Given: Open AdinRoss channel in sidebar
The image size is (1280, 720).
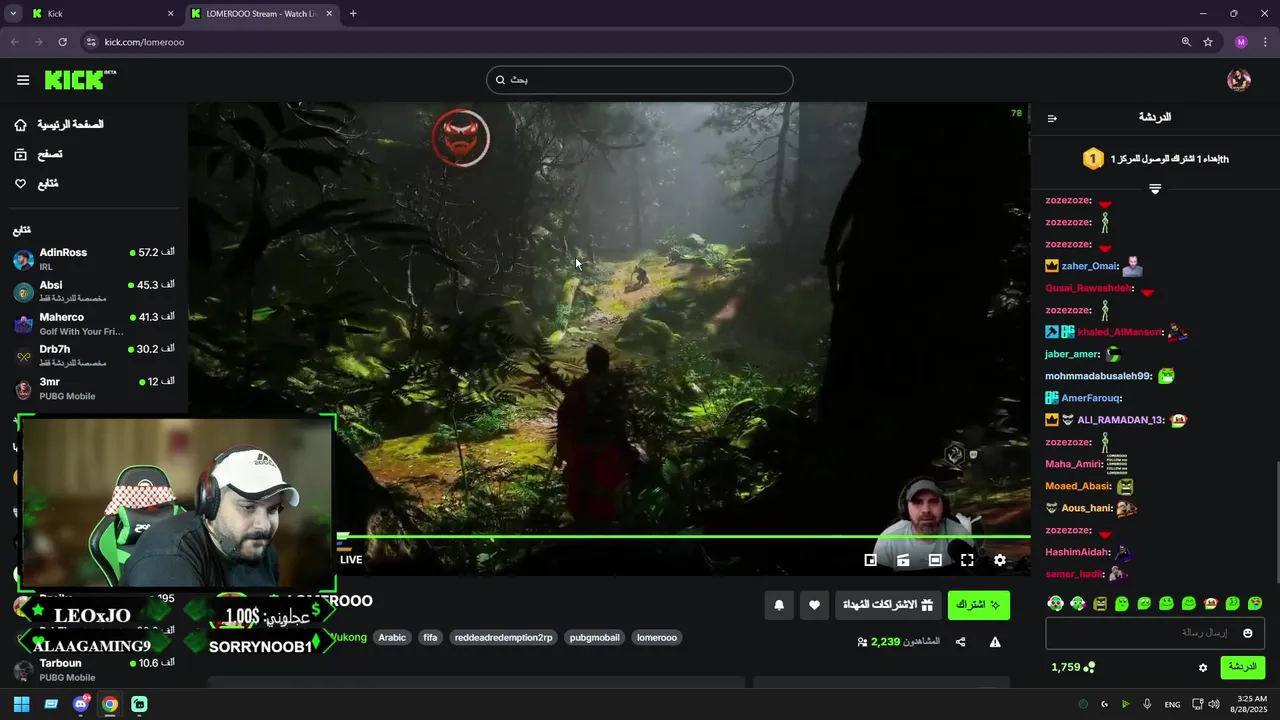Looking at the screenshot, I should (94, 259).
